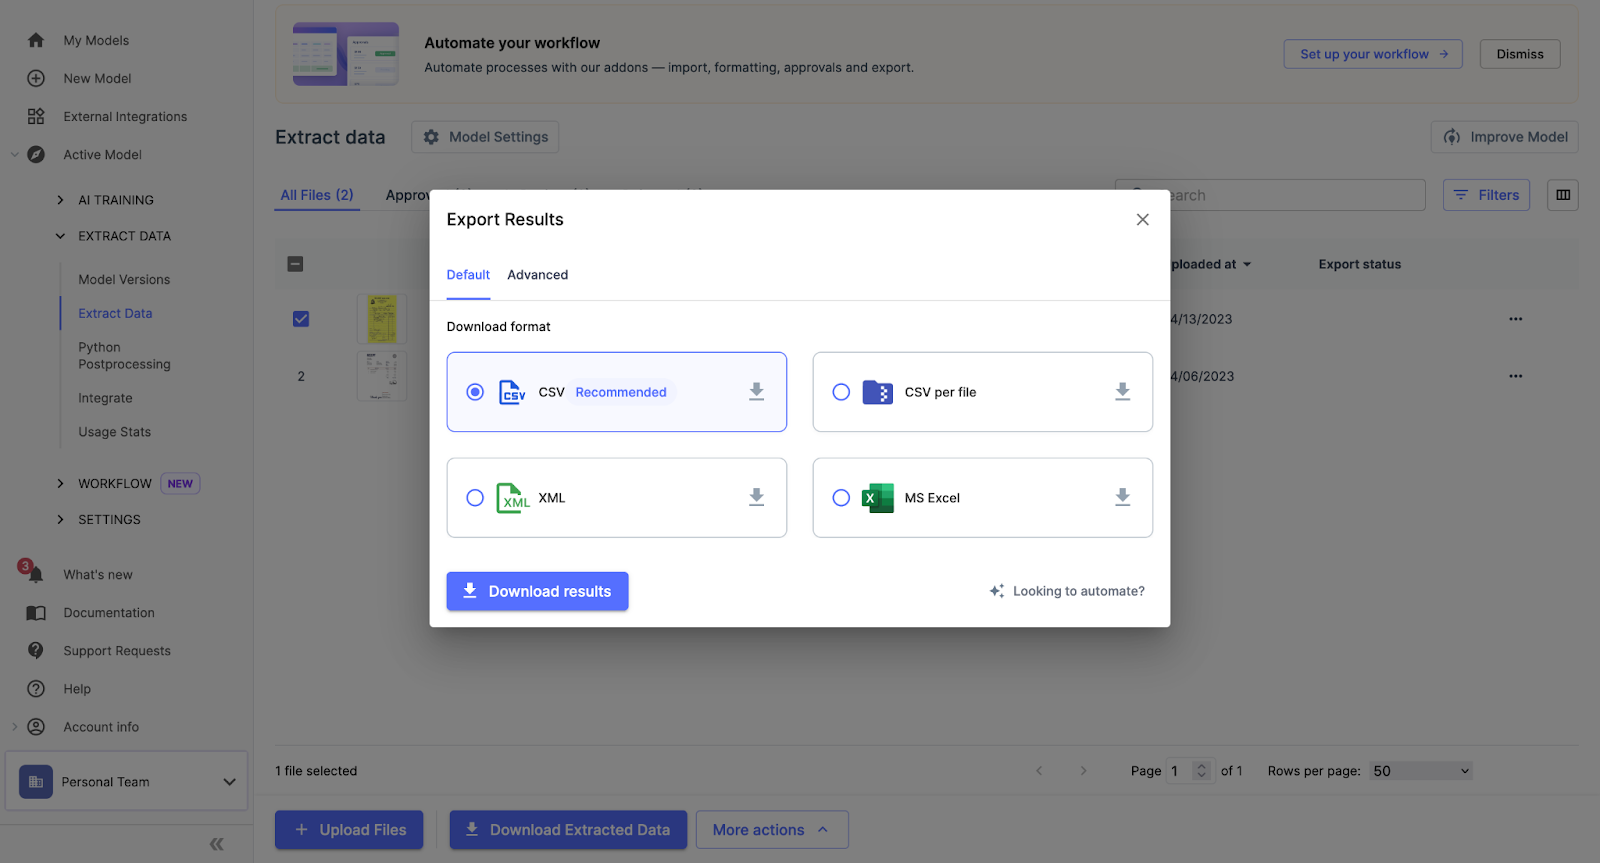Click the page number stepper field
This screenshot has width=1600, height=863.
coord(1190,771)
